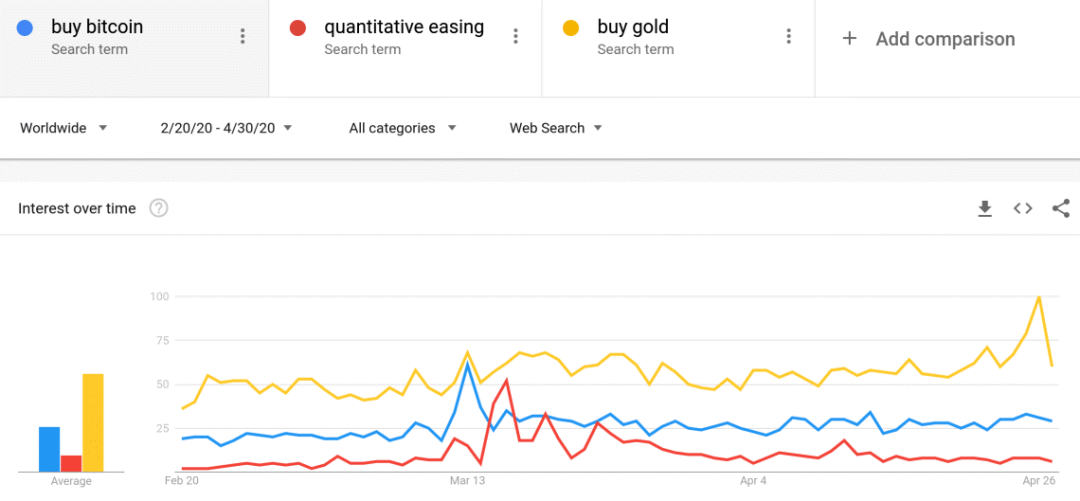Share the Interest over time chart

(1061, 208)
